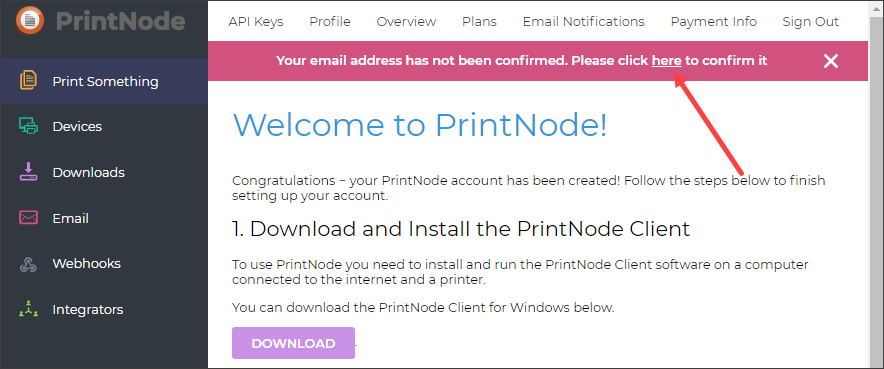Open the Devices sidebar menu label
Screen dimensions: 884x369
click(x=77, y=126)
